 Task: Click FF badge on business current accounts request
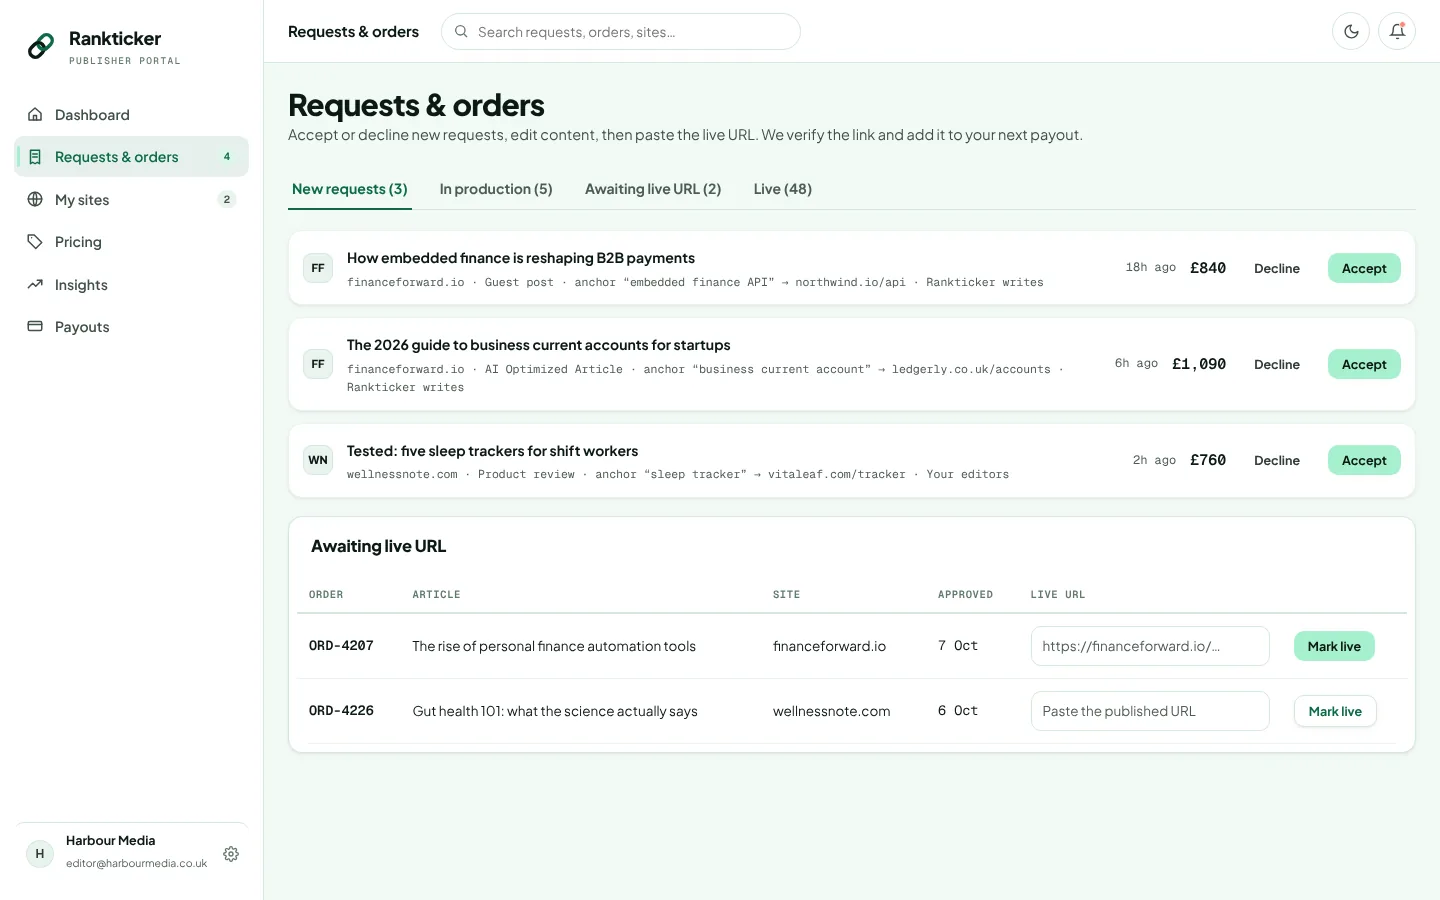click(x=318, y=364)
